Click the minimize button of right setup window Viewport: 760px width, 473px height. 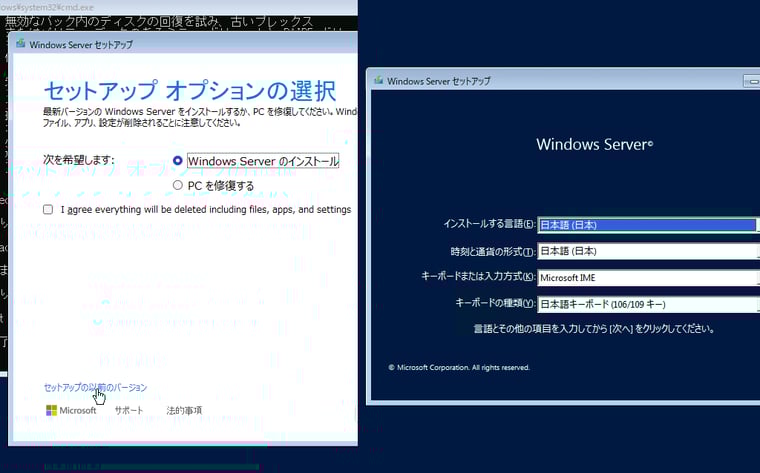point(752,81)
